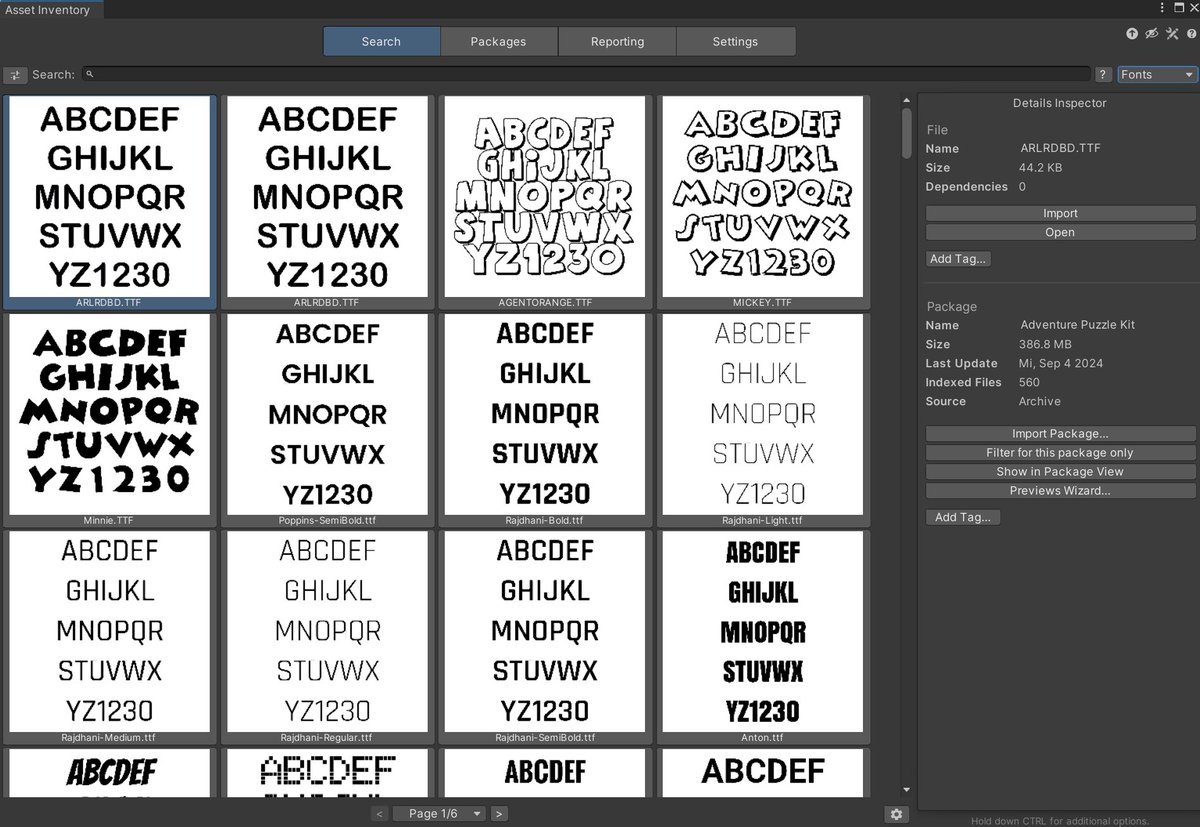Toggle Filter for this package only
The image size is (1200, 827).
1060,452
